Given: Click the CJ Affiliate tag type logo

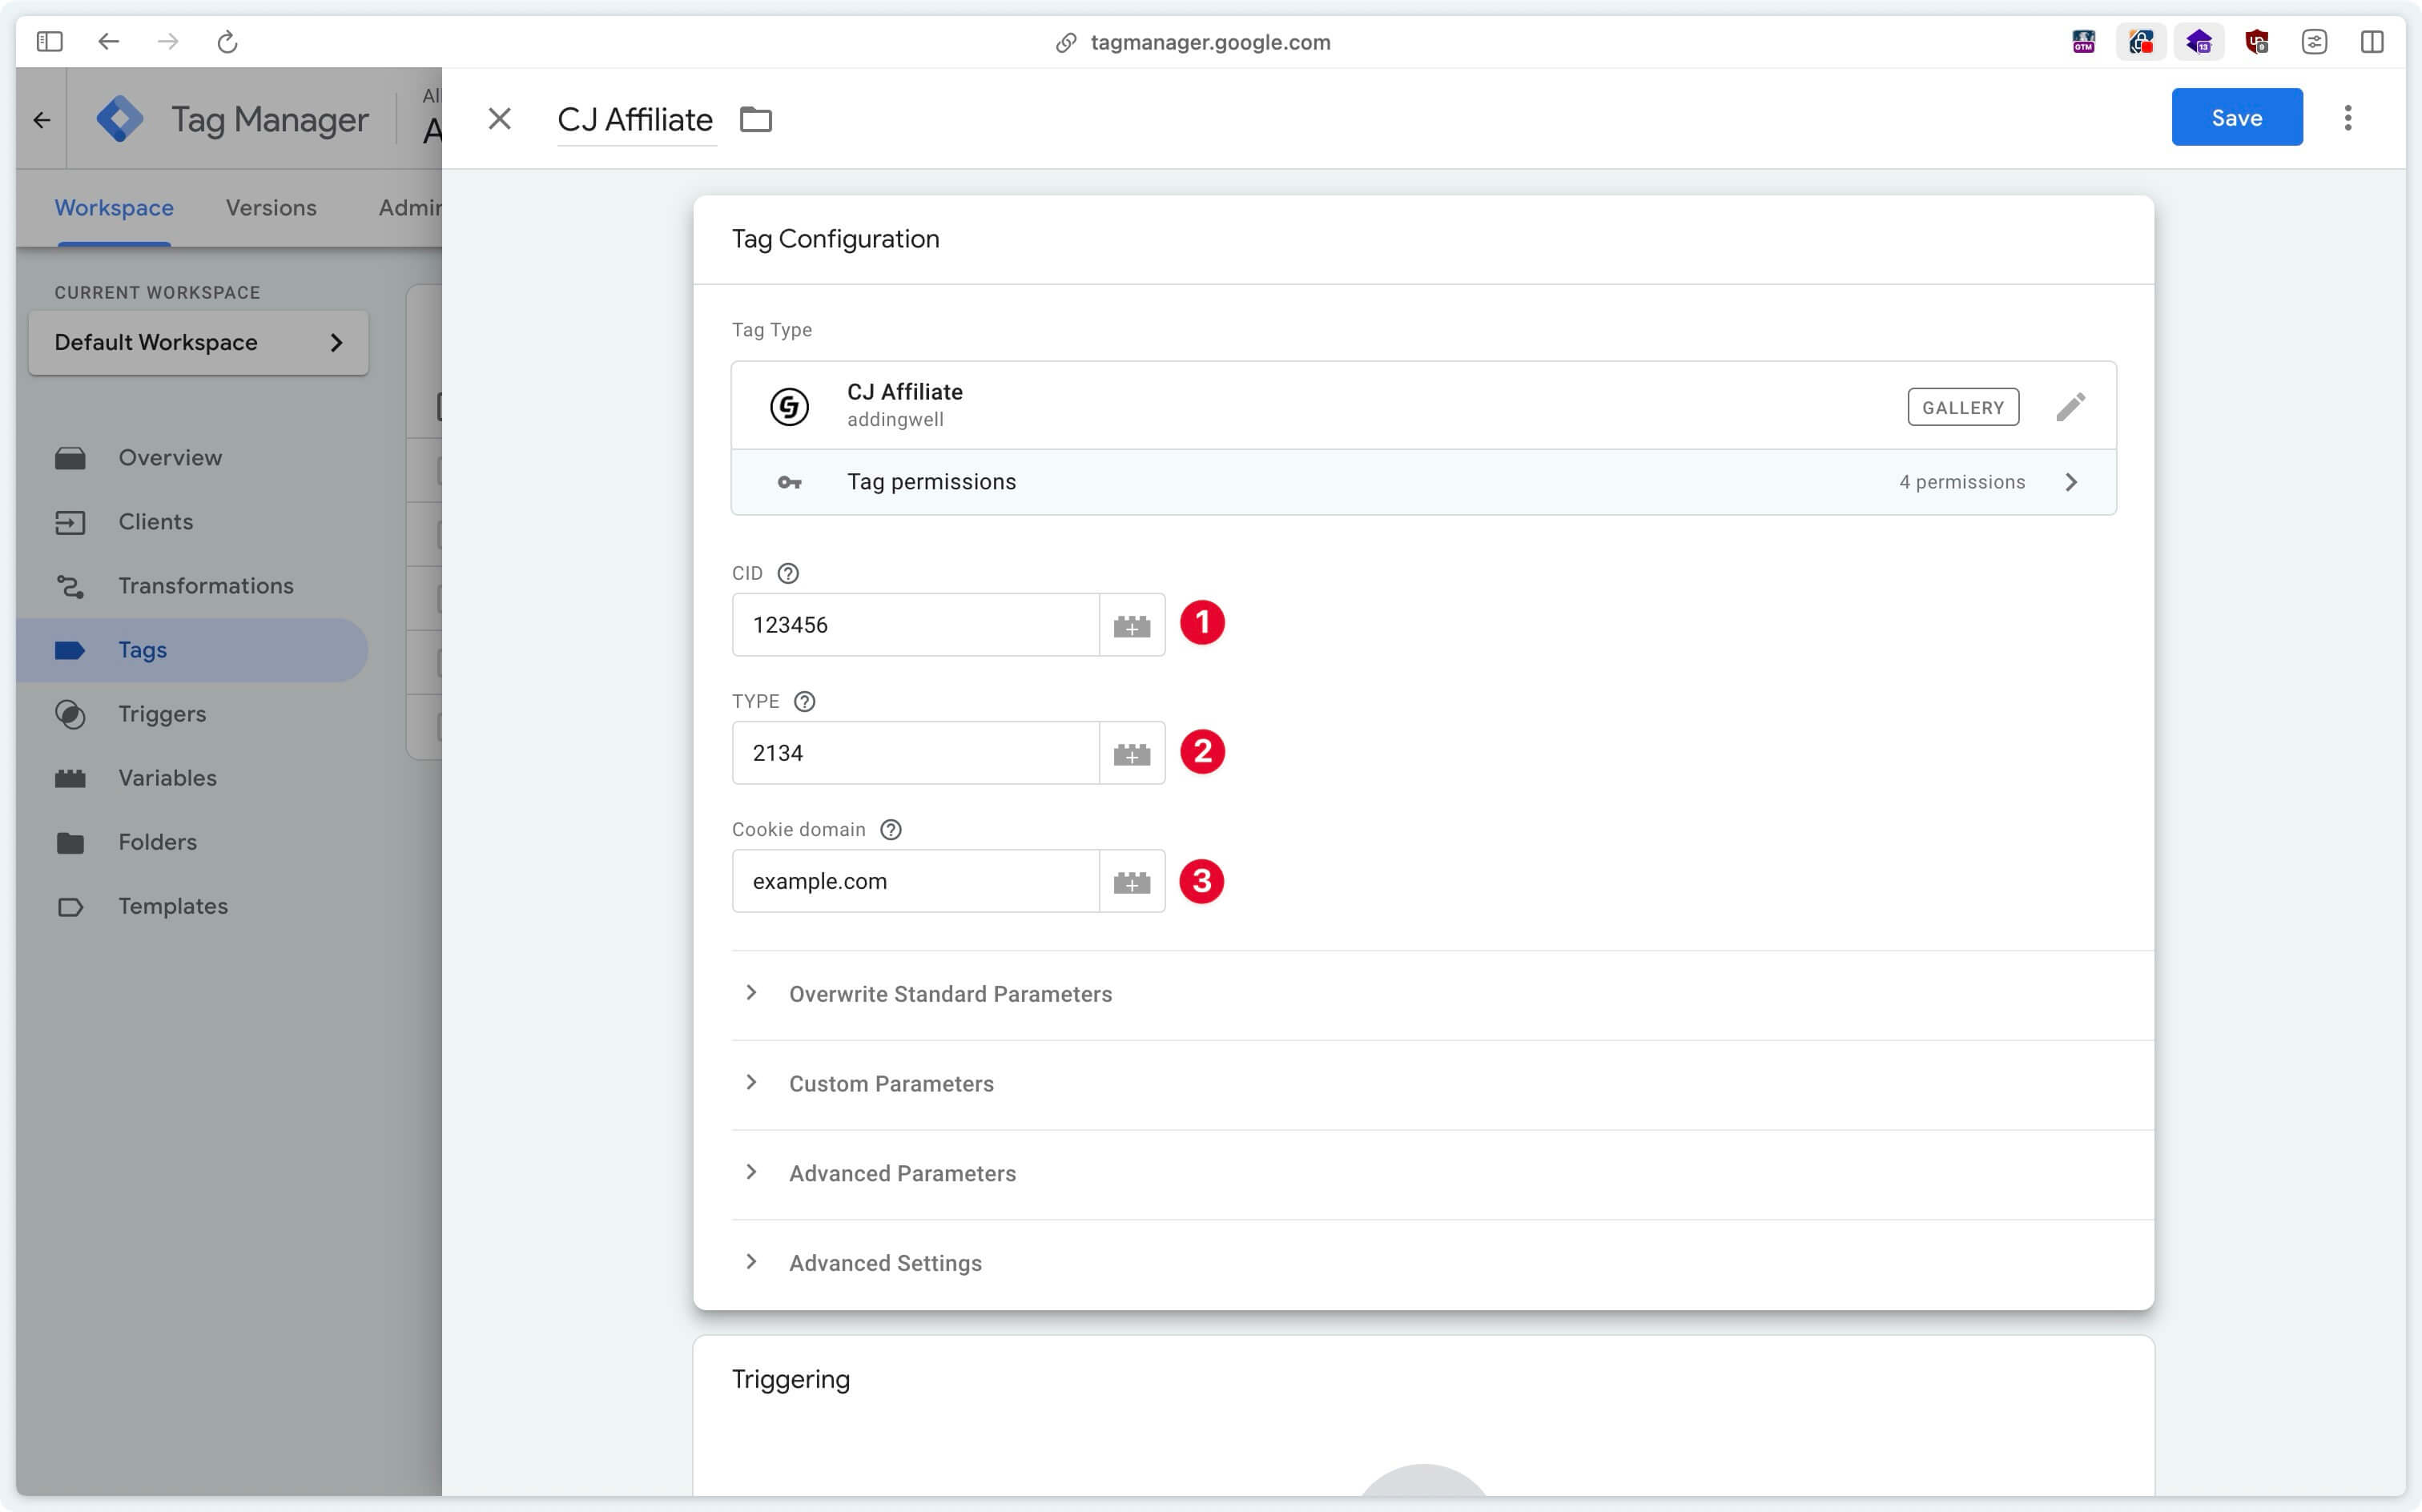Looking at the screenshot, I should pos(789,406).
